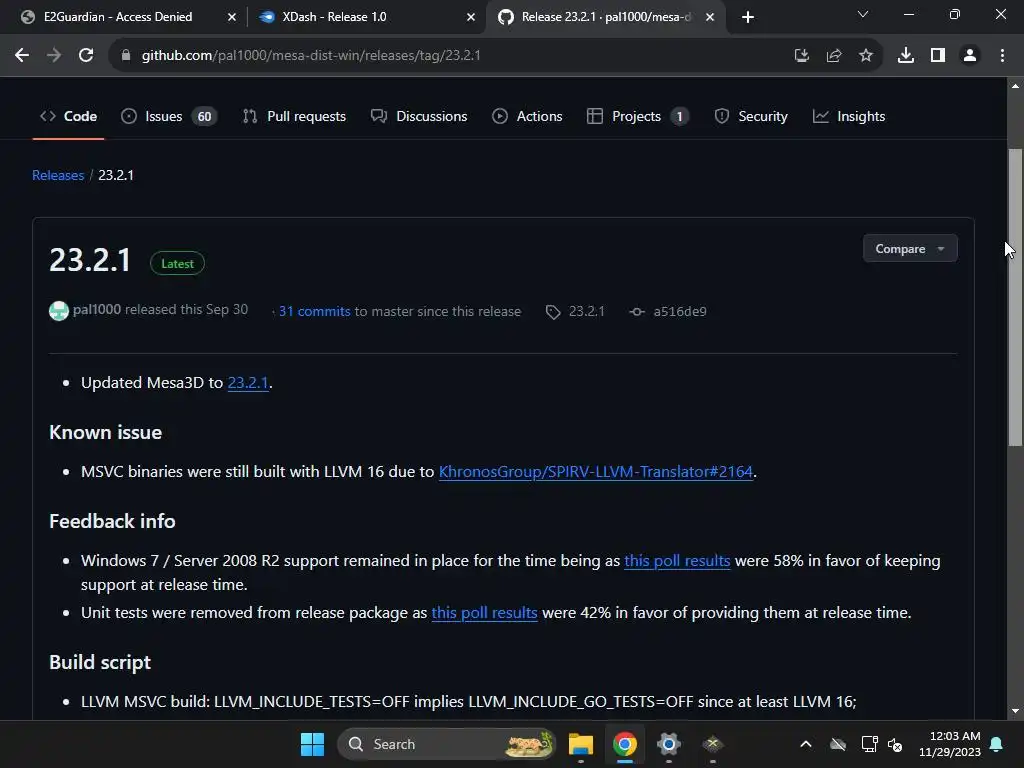Close the E2Guardian tab
1024x768 pixels.
click(x=232, y=17)
